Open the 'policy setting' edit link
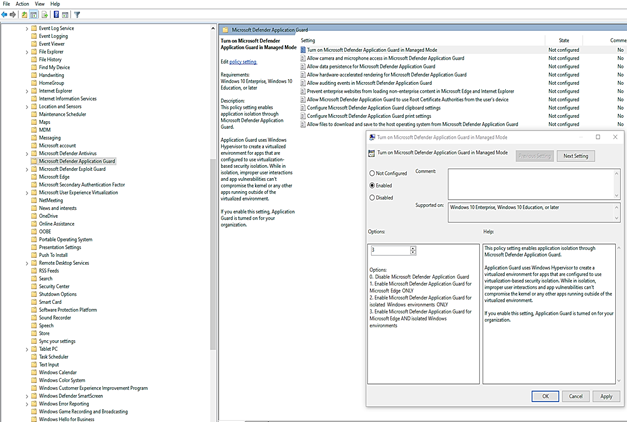 click(243, 62)
